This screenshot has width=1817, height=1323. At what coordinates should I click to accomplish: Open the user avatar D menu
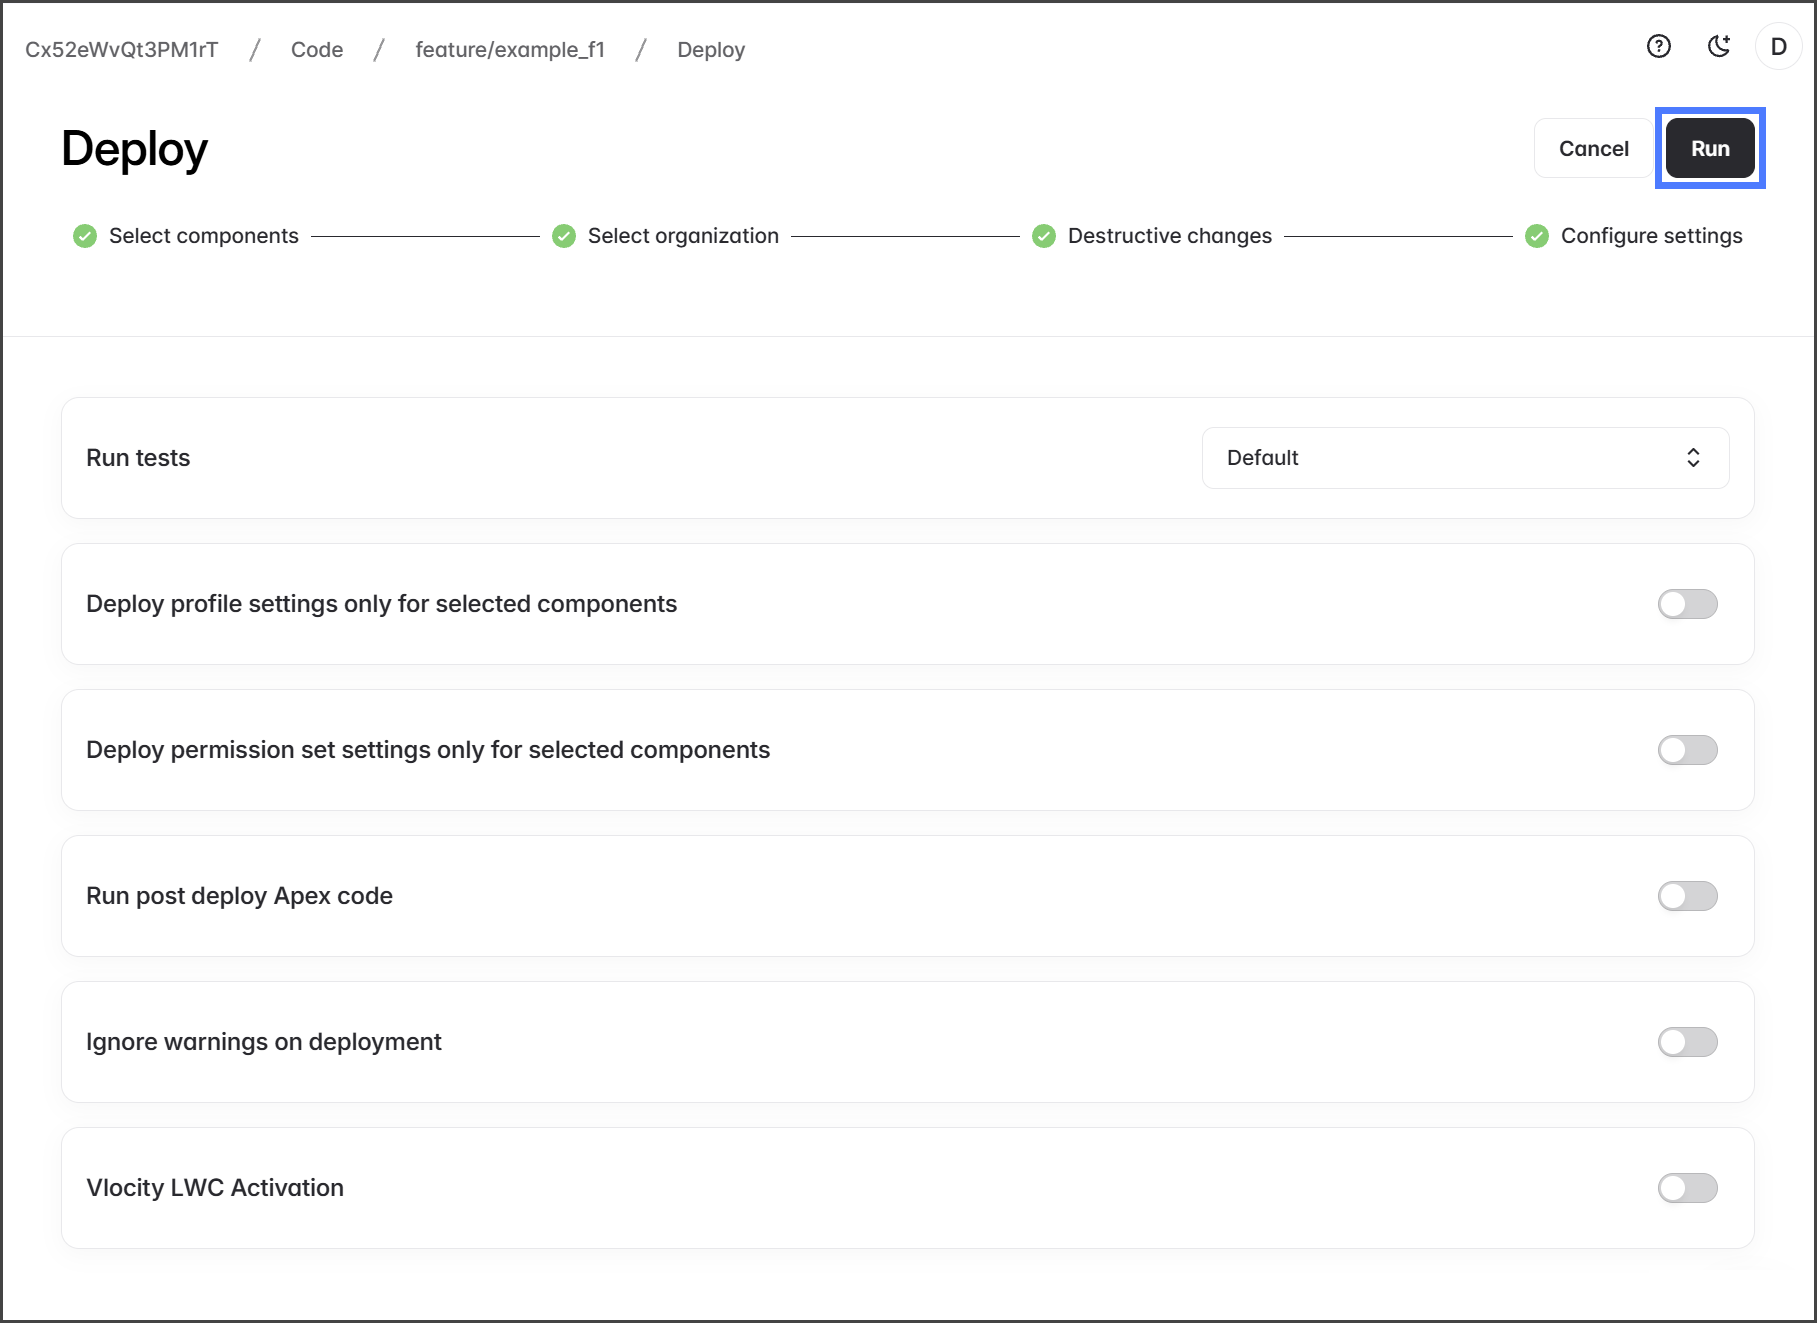tap(1778, 47)
